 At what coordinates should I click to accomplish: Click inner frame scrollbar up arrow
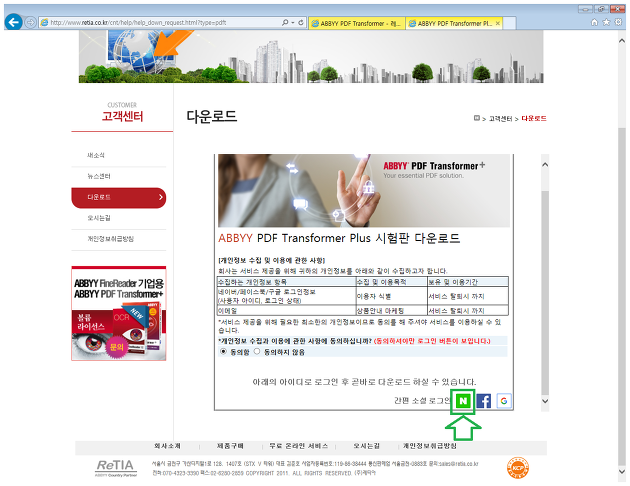point(545,165)
